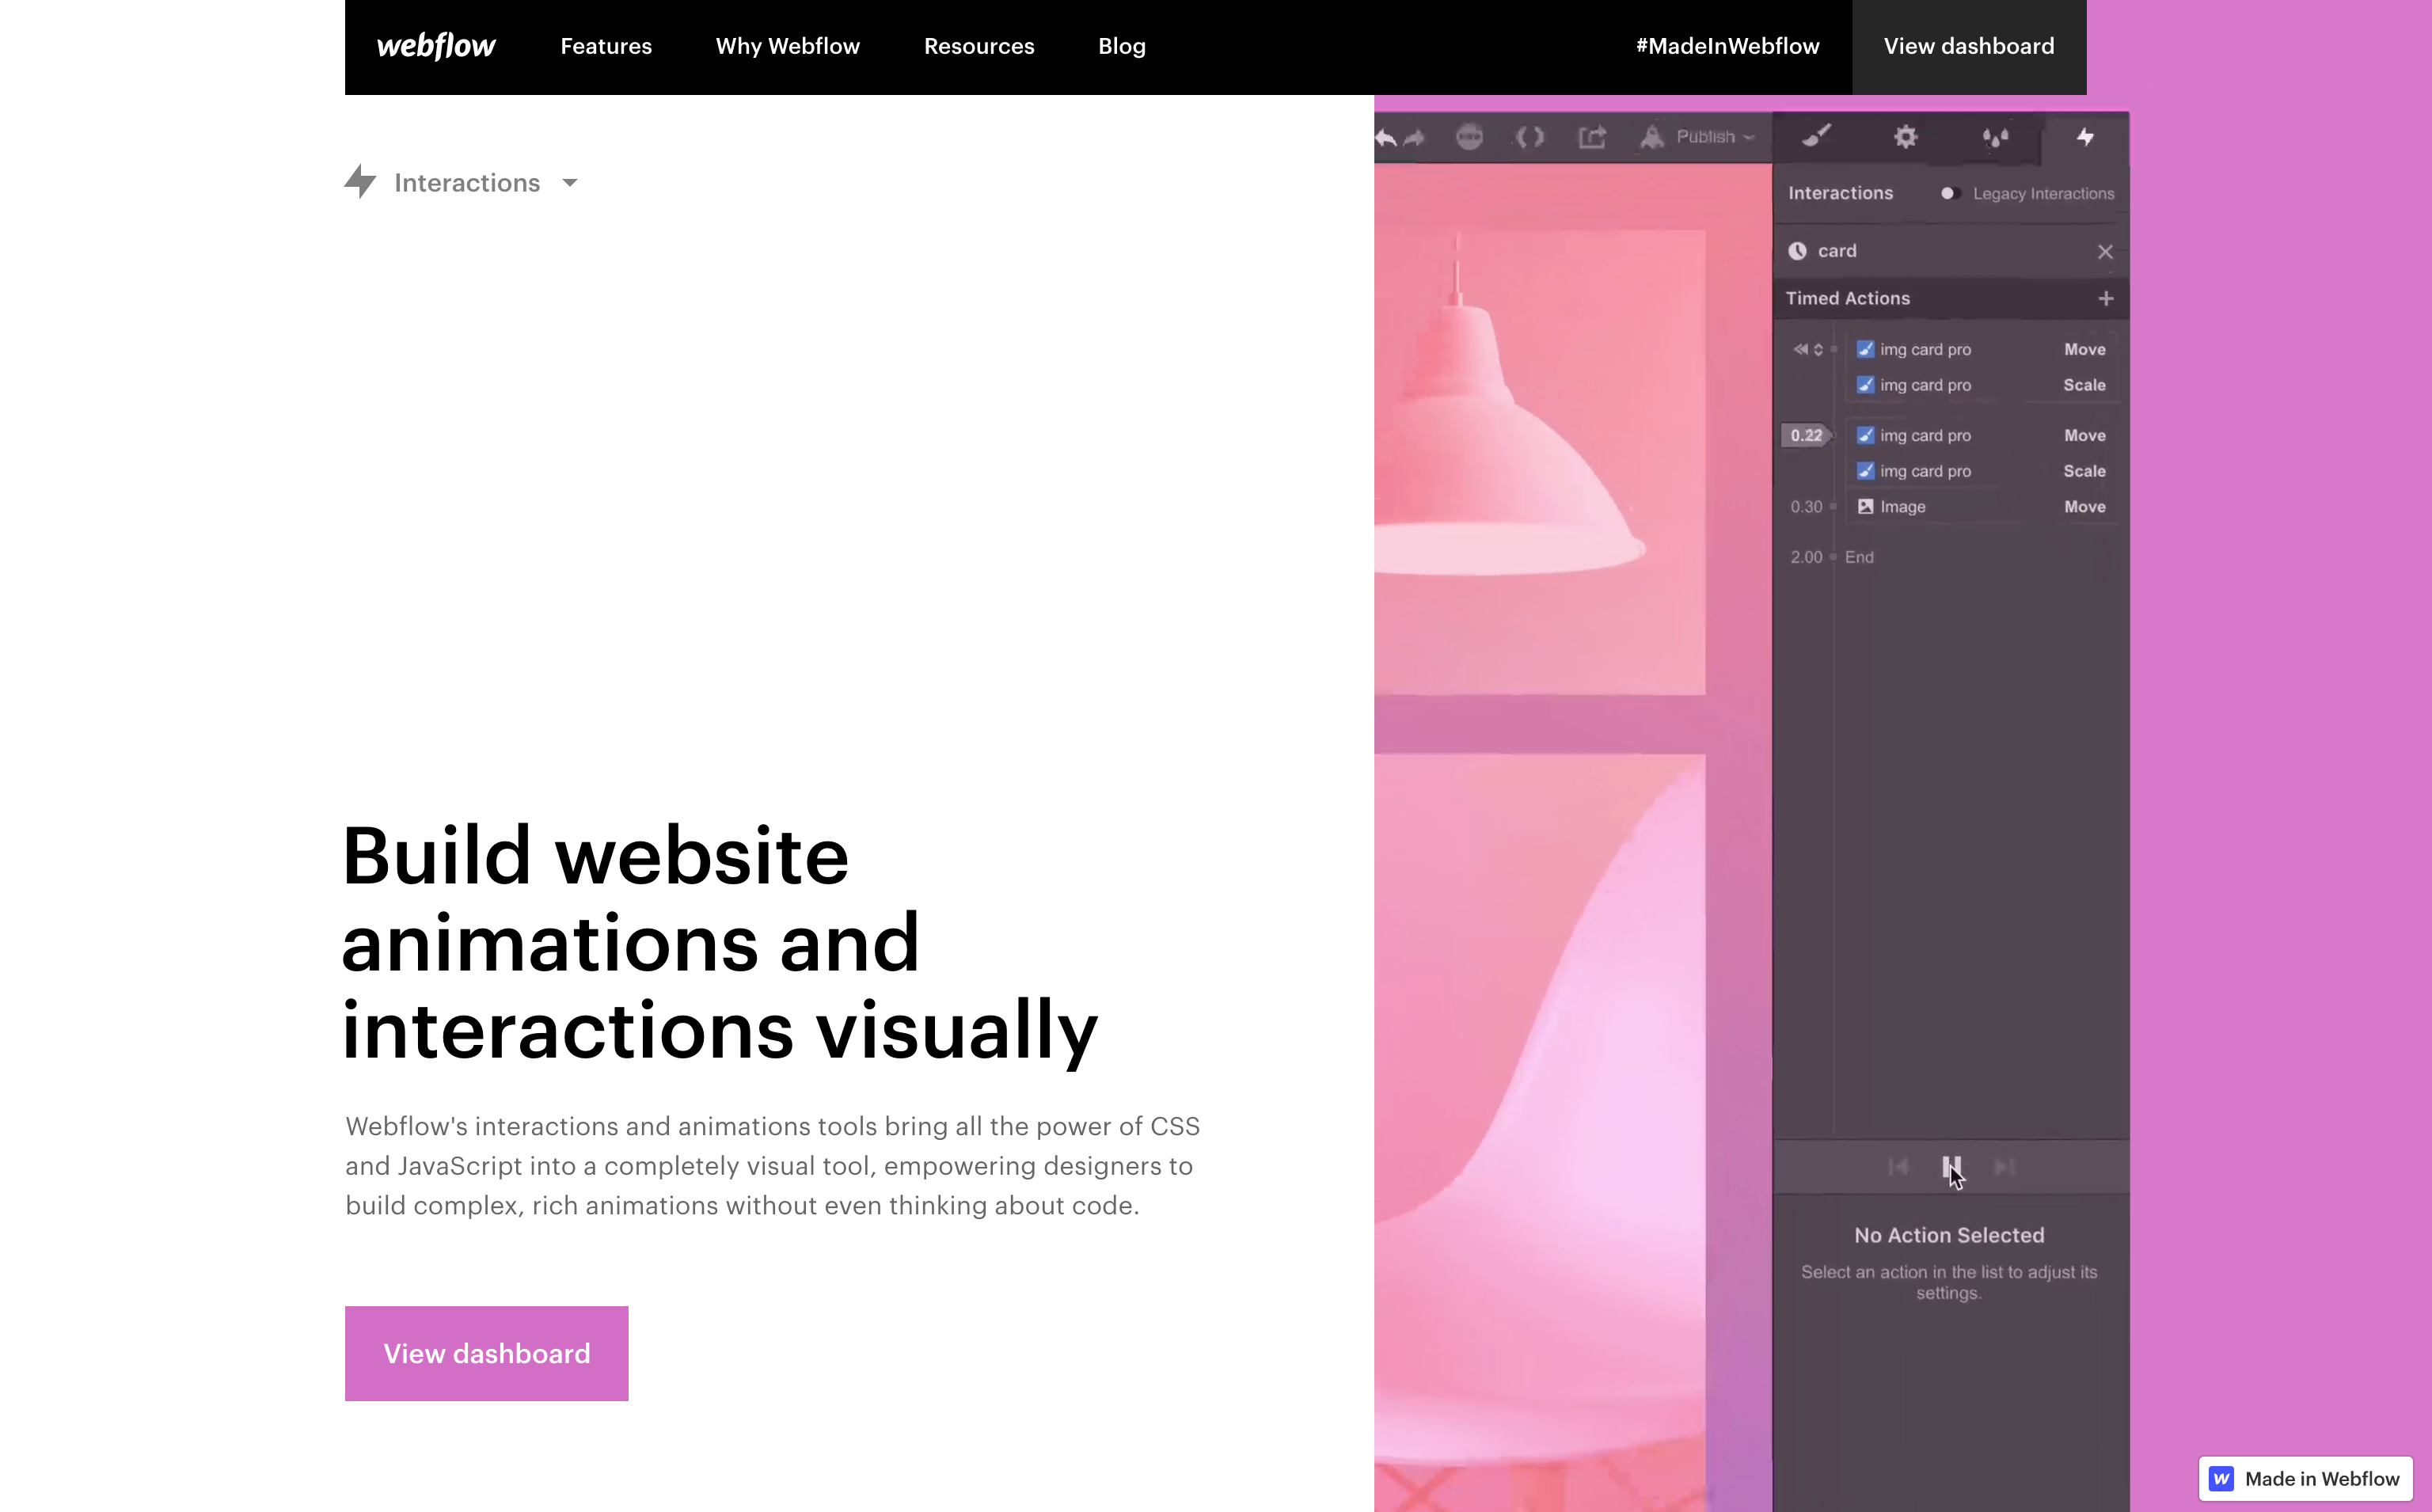Open Why Webflow menu
The height and width of the screenshot is (1512, 2432).
tap(788, 47)
